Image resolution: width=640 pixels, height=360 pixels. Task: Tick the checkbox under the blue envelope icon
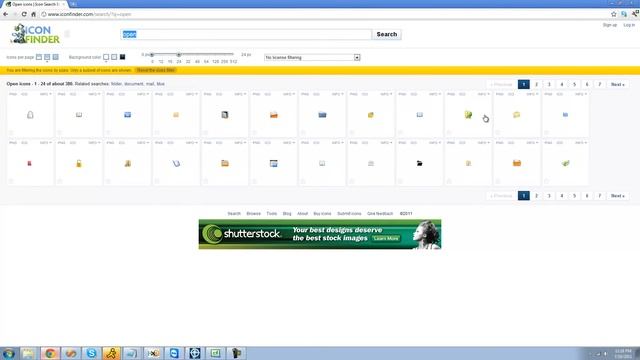point(108,133)
